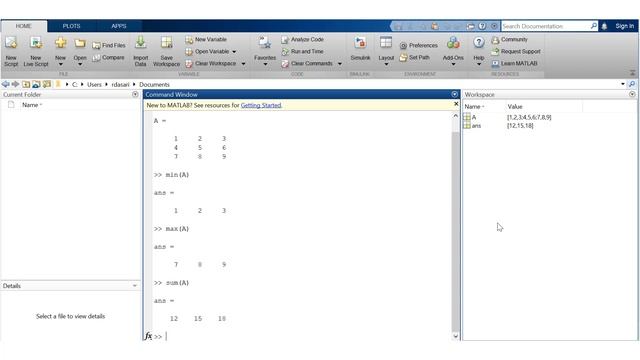Go forward using the right arrow in address bar
The height and width of the screenshot is (360, 640).
(x=16, y=84)
